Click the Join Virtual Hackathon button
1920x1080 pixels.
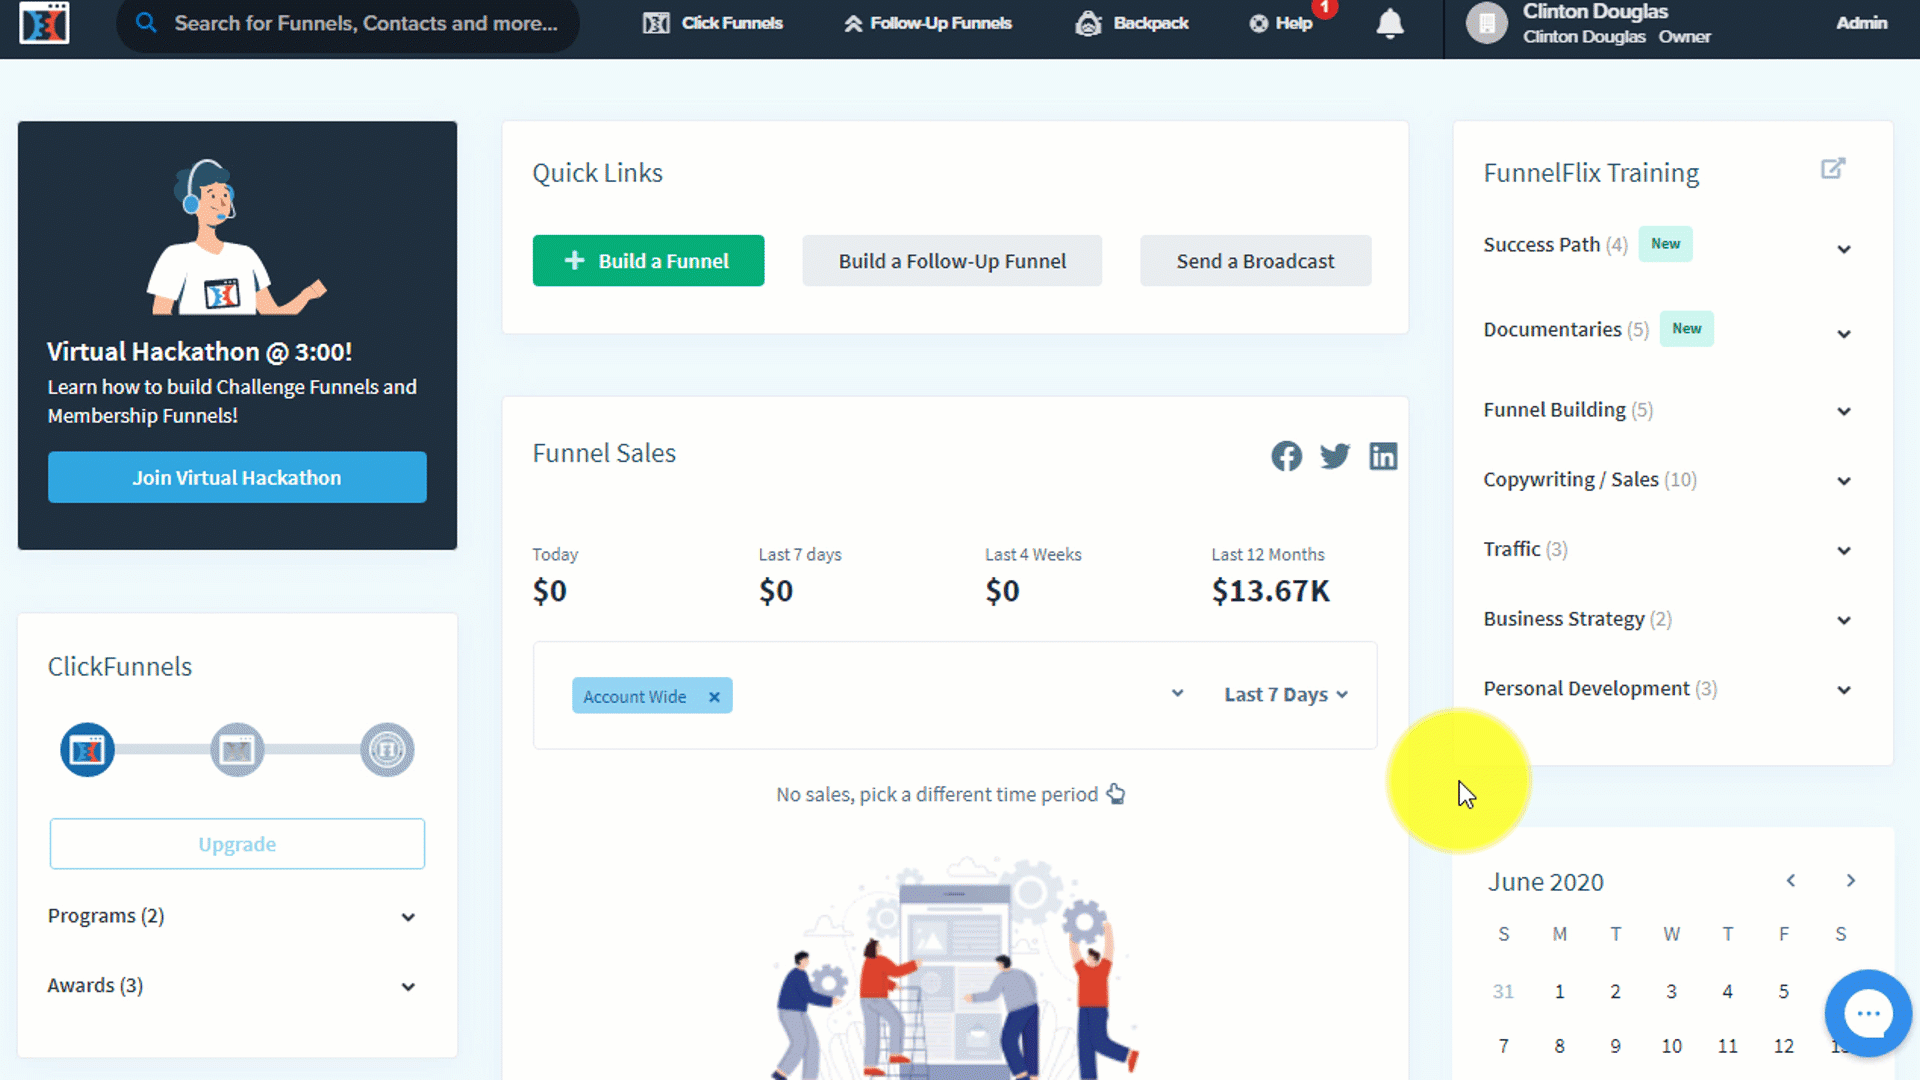click(237, 477)
